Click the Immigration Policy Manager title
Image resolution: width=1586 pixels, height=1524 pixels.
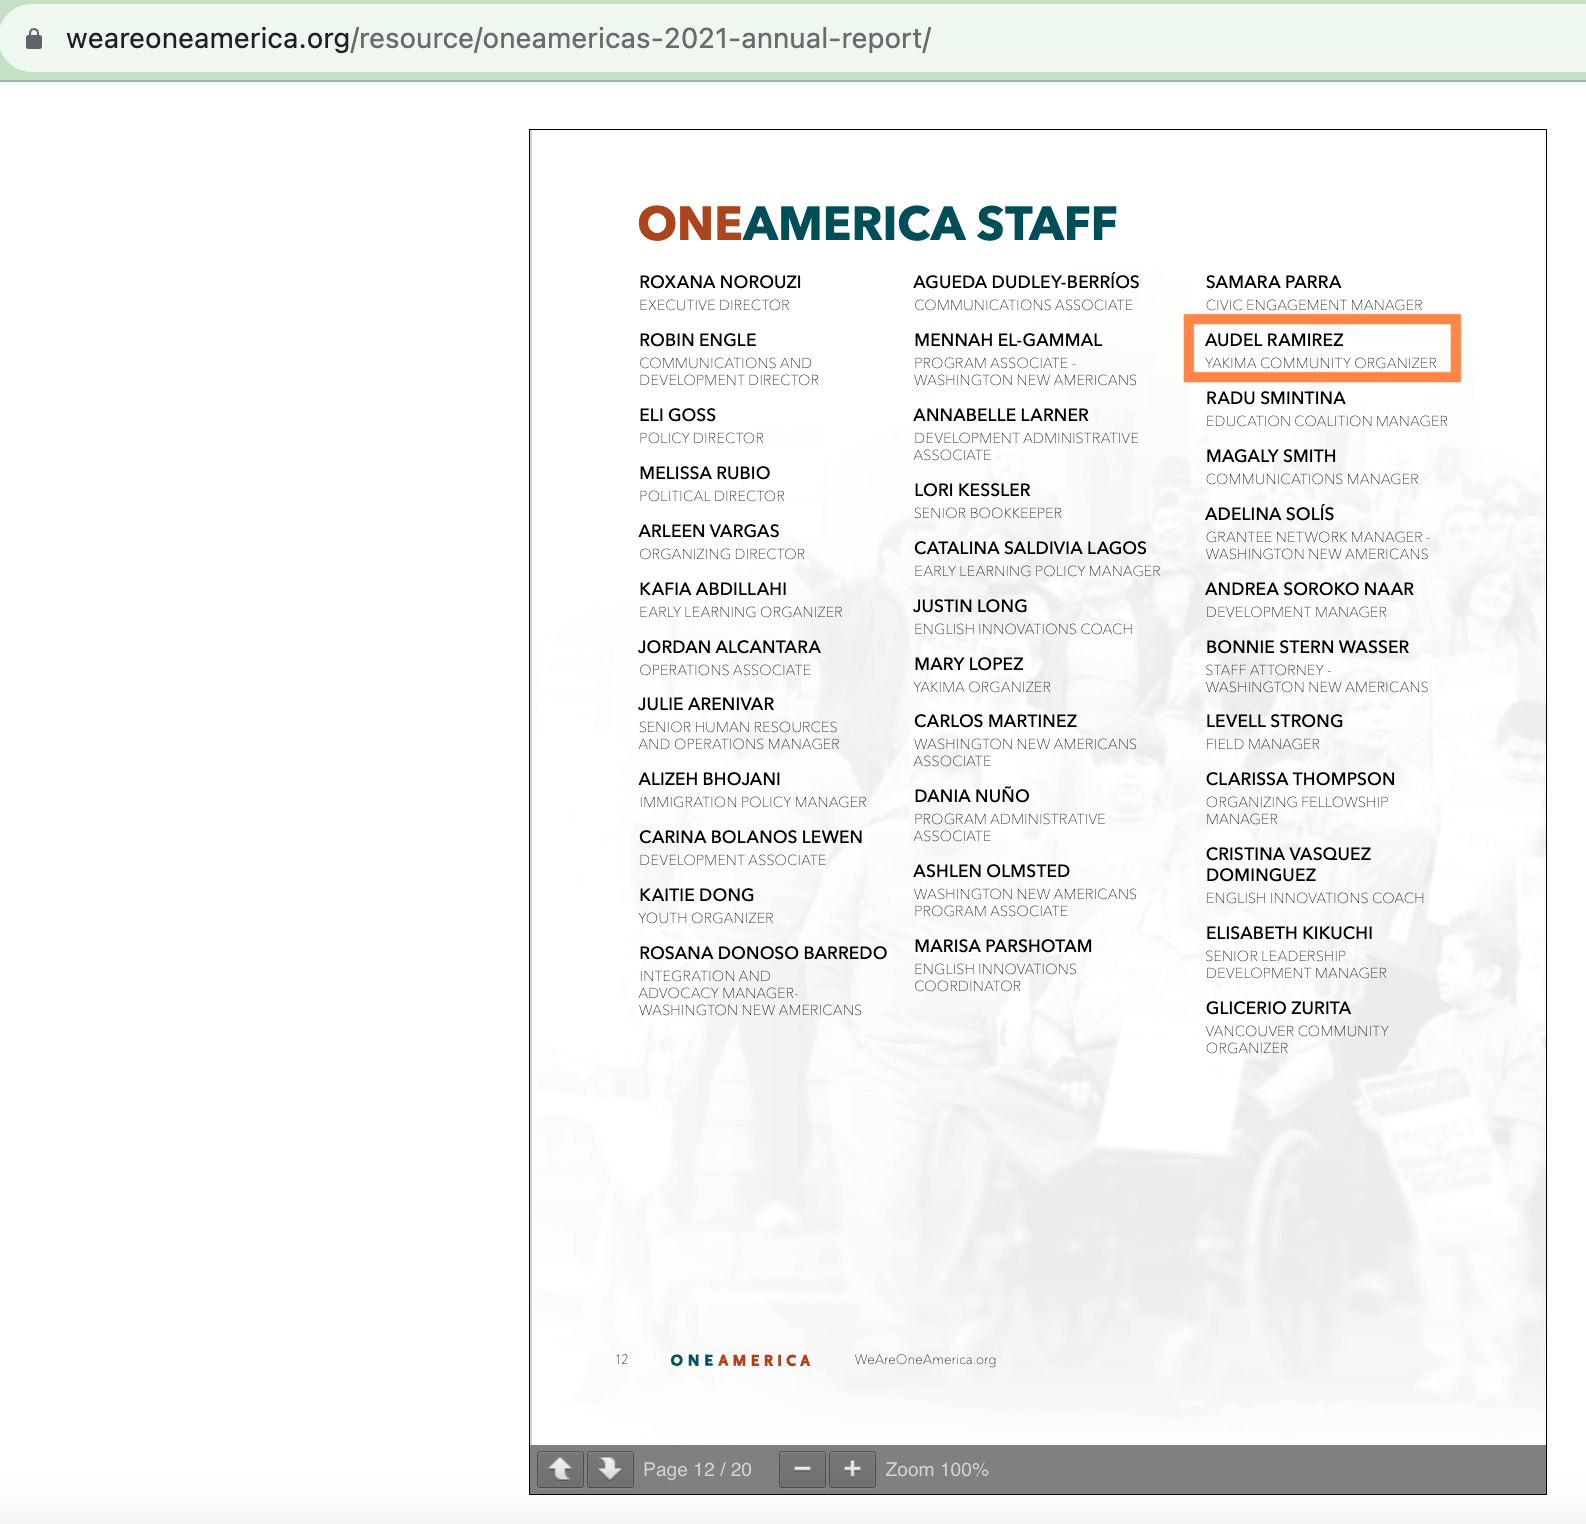(x=752, y=802)
